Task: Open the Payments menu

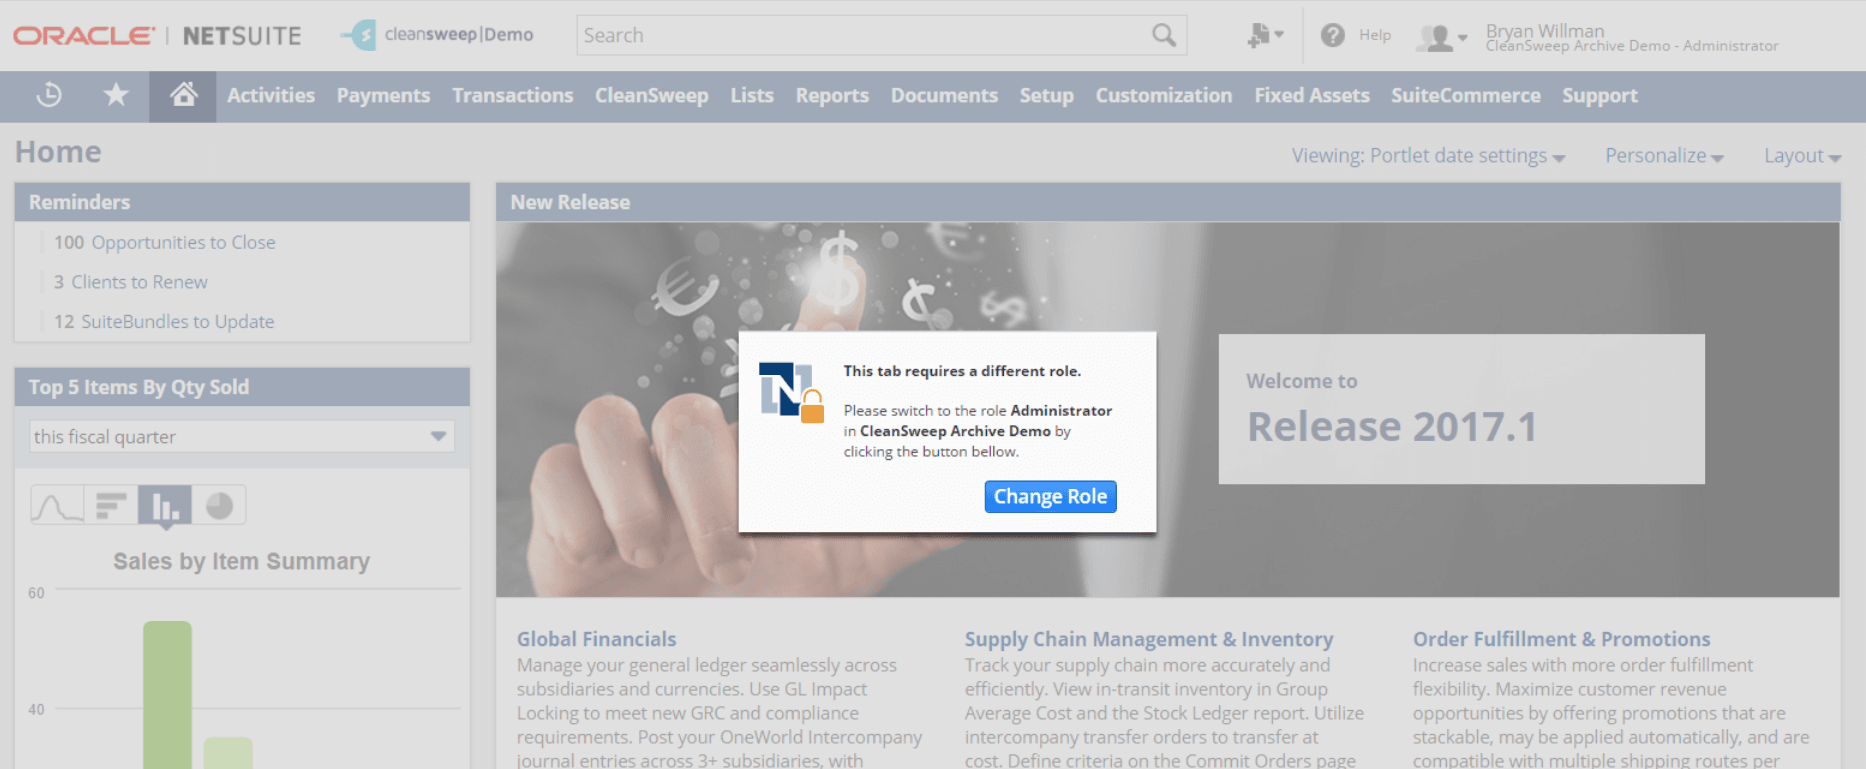Action: [x=383, y=95]
